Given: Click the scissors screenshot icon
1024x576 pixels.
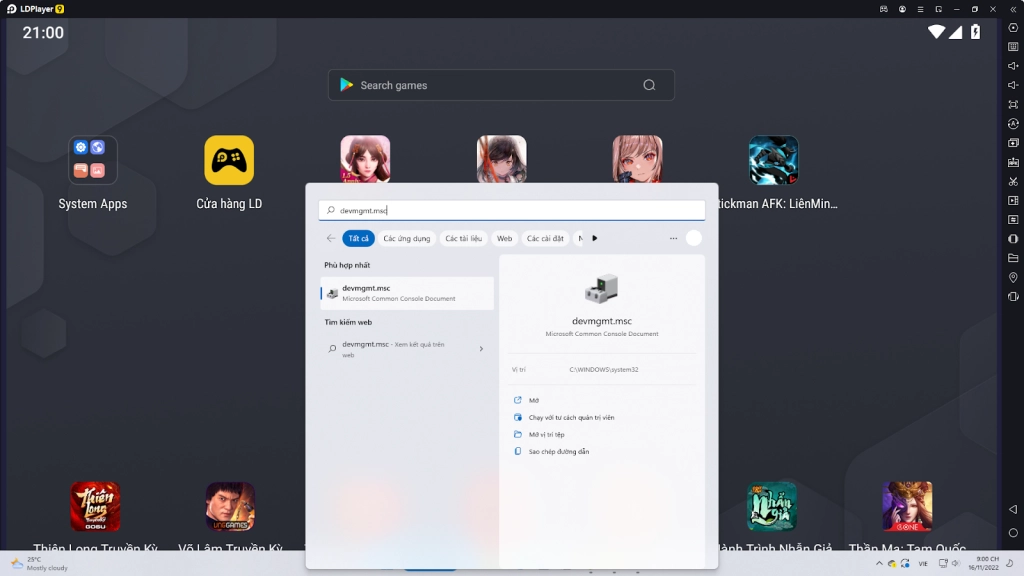Looking at the screenshot, I should tap(1013, 182).
